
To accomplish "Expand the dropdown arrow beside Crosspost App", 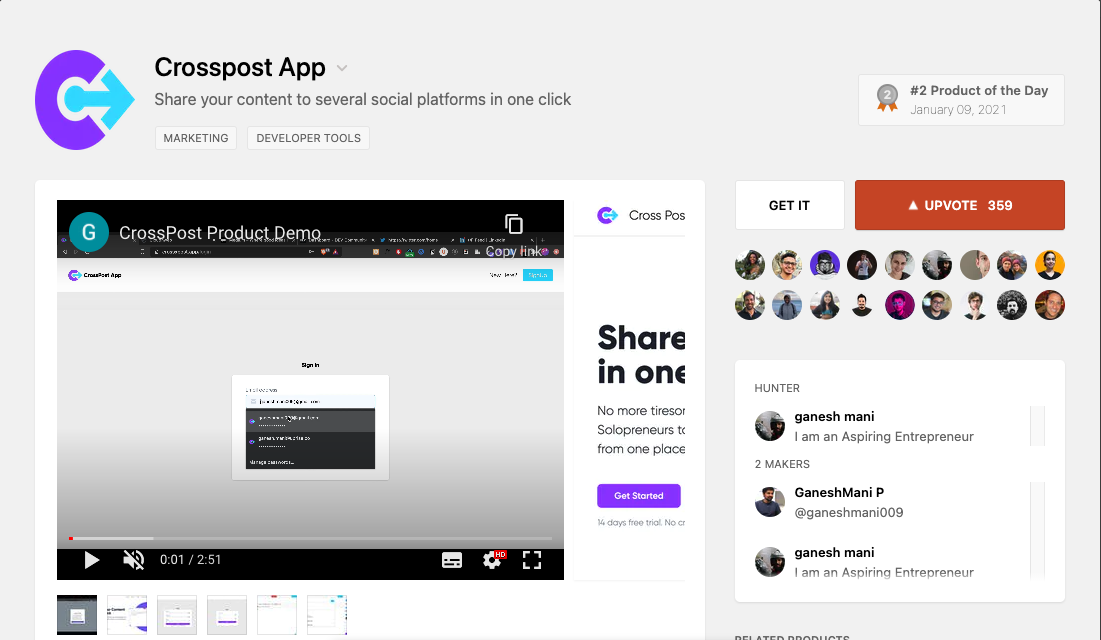I will click(x=342, y=69).
